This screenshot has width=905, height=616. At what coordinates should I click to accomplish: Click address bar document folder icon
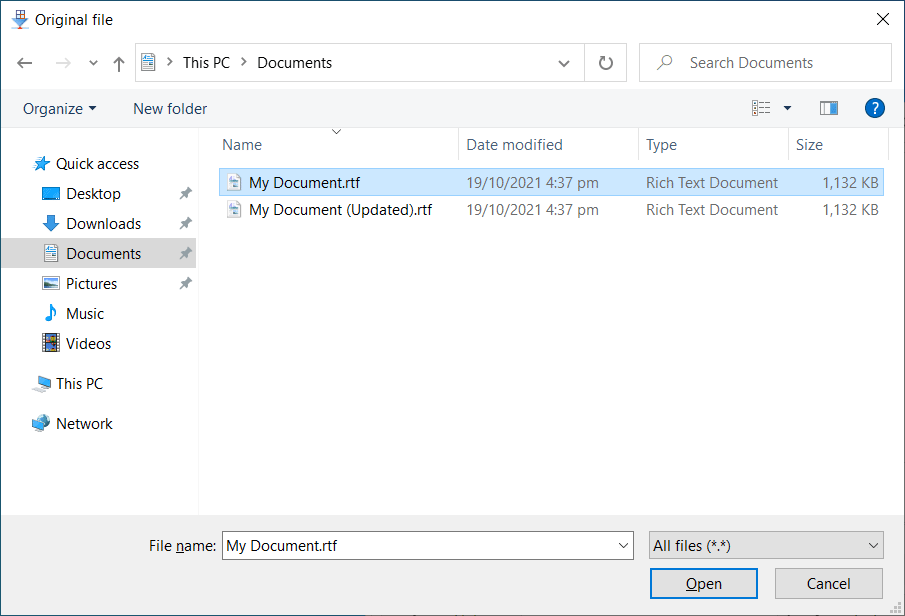pos(148,62)
